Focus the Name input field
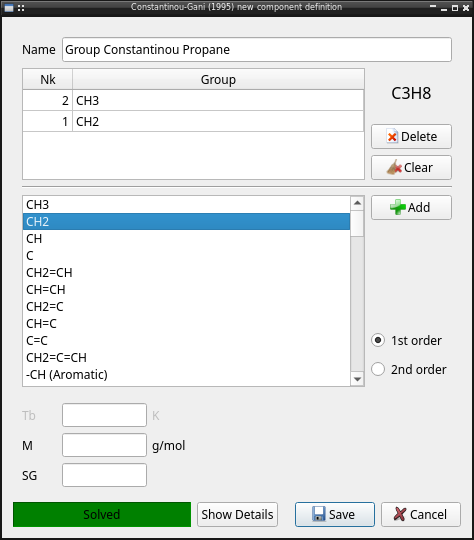Image resolution: width=474 pixels, height=540 pixels. point(257,50)
